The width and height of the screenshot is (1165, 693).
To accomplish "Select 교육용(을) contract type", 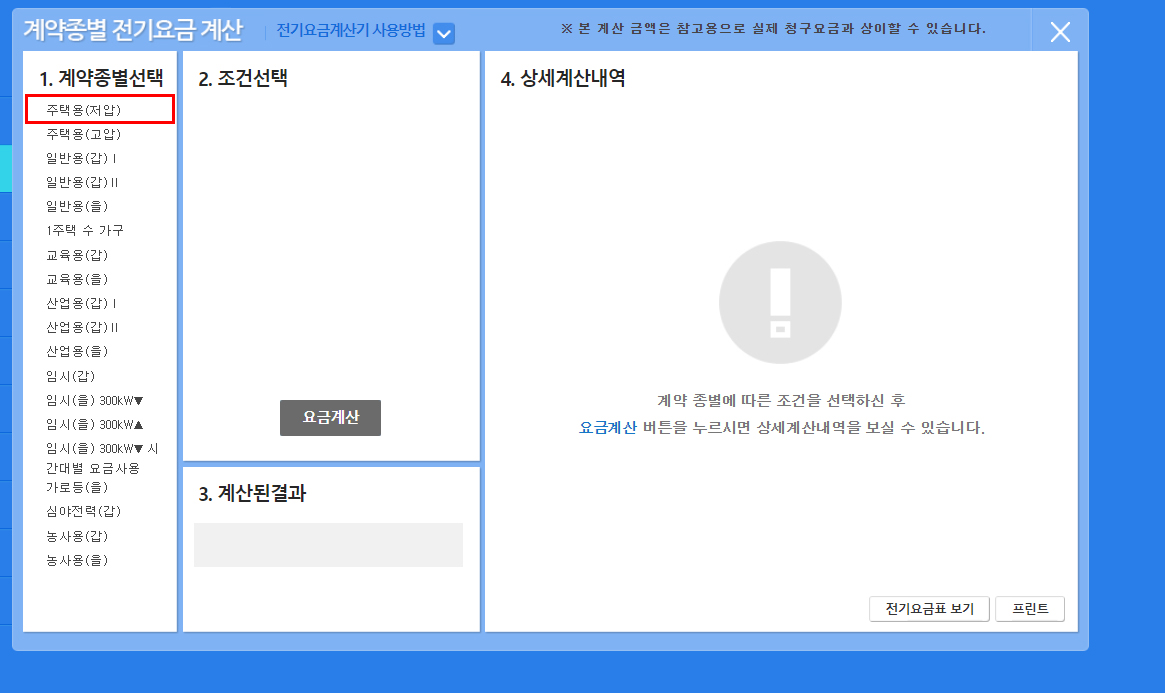I will pyautogui.click(x=77, y=279).
